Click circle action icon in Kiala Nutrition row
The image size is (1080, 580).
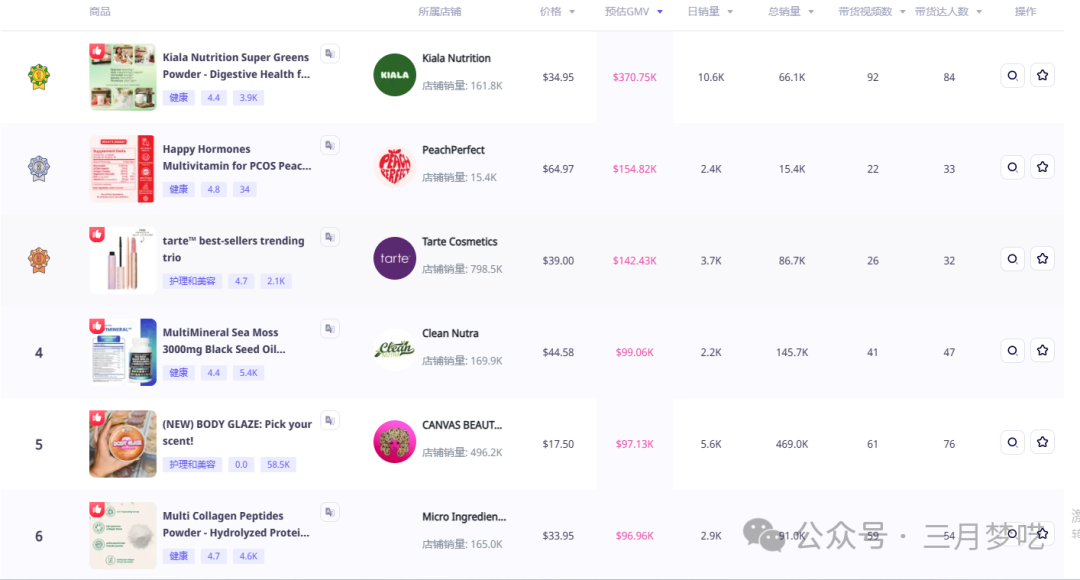tap(1012, 76)
